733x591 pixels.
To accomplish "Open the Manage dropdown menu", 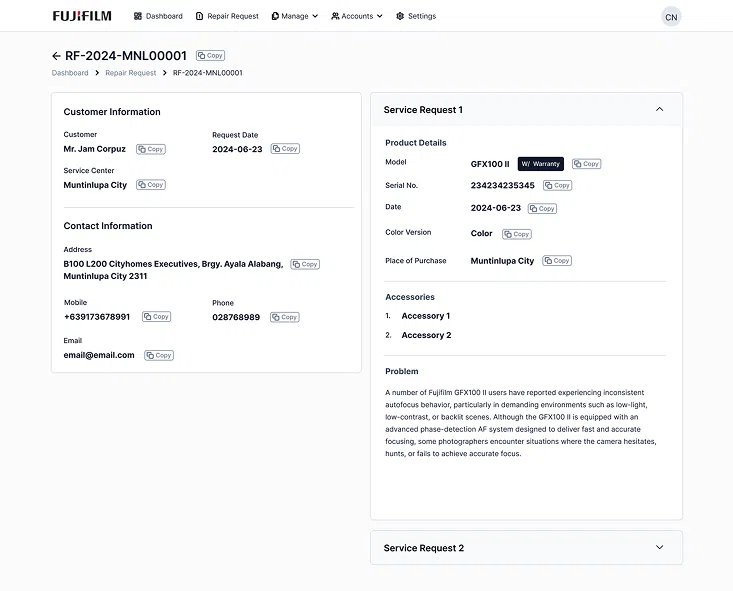I will click(x=294, y=16).
